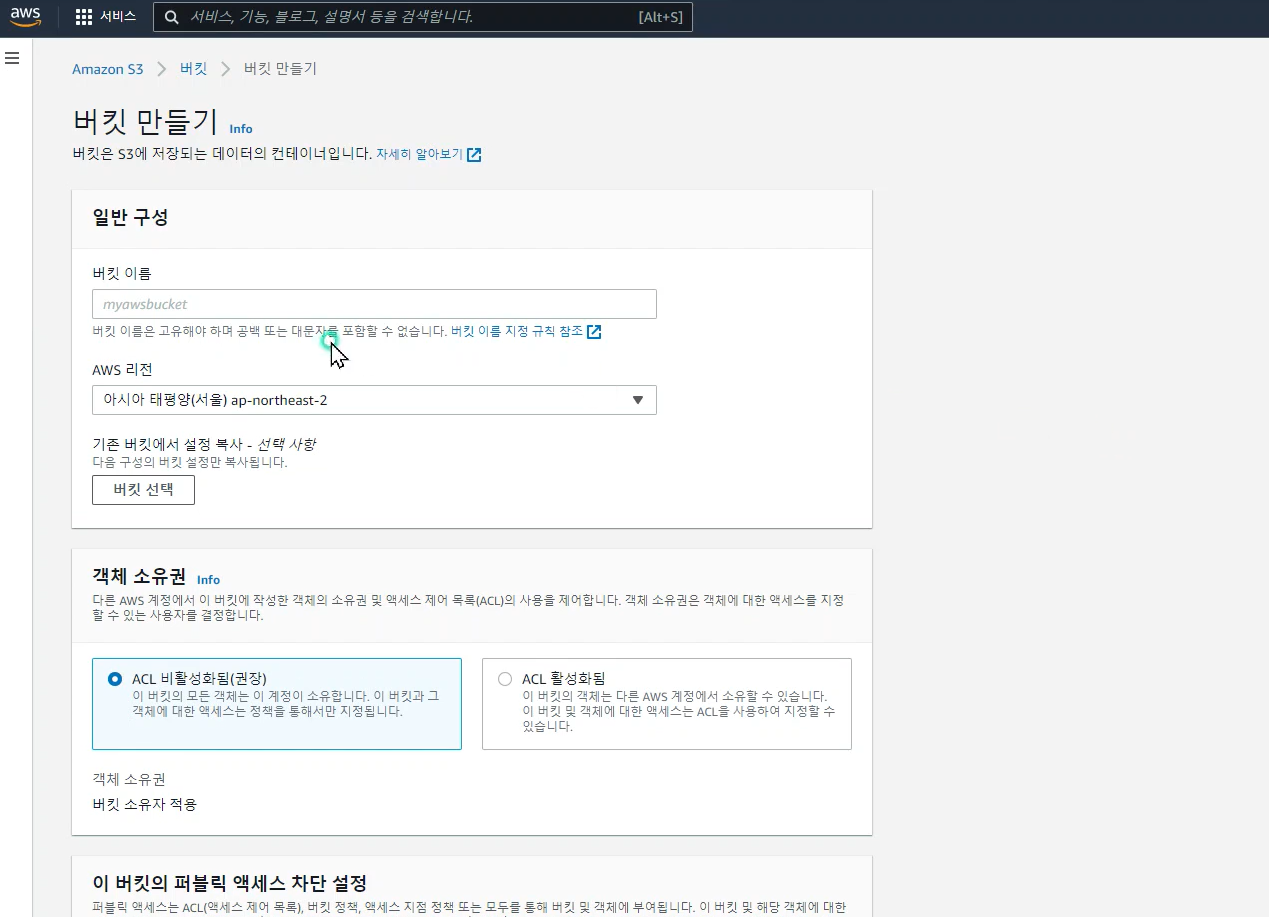The image size is (1269, 917).
Task: Select ACL 비활성화됨(권장) radio option
Action: click(x=115, y=679)
